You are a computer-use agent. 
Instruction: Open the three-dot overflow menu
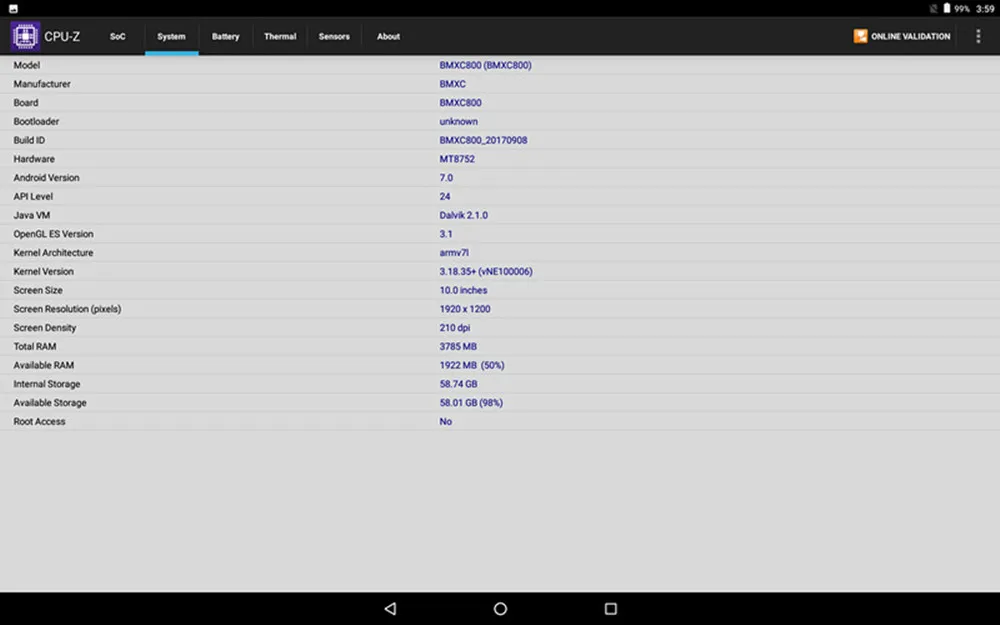[x=978, y=36]
